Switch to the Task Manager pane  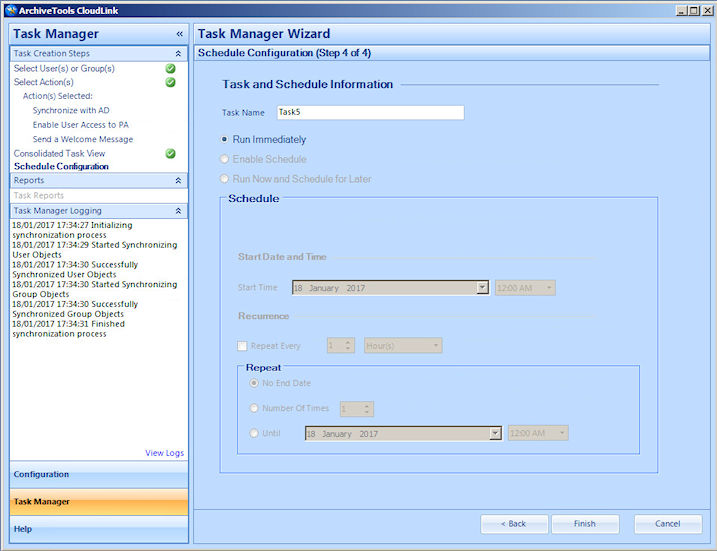pyautogui.click(x=99, y=502)
